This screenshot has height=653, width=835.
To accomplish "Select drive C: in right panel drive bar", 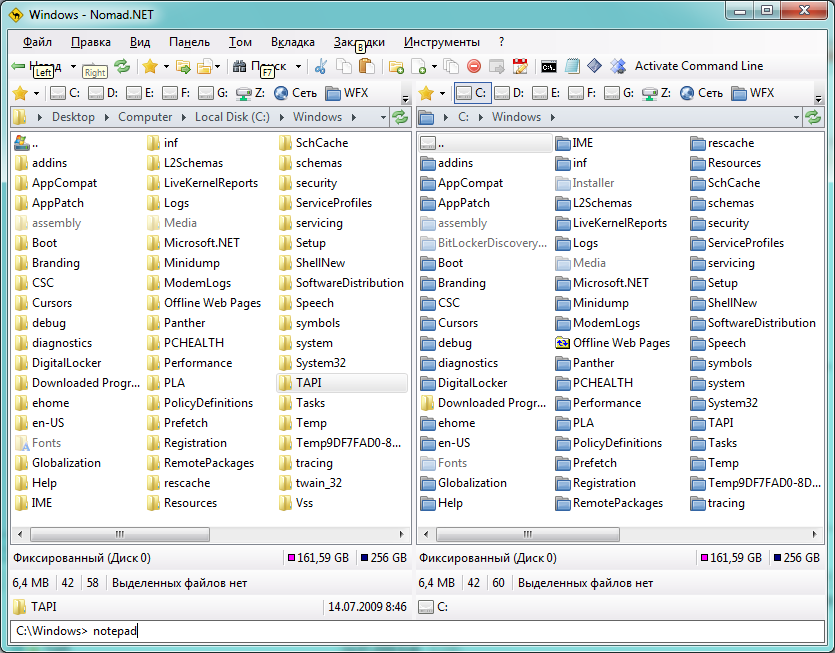I will 472,93.
